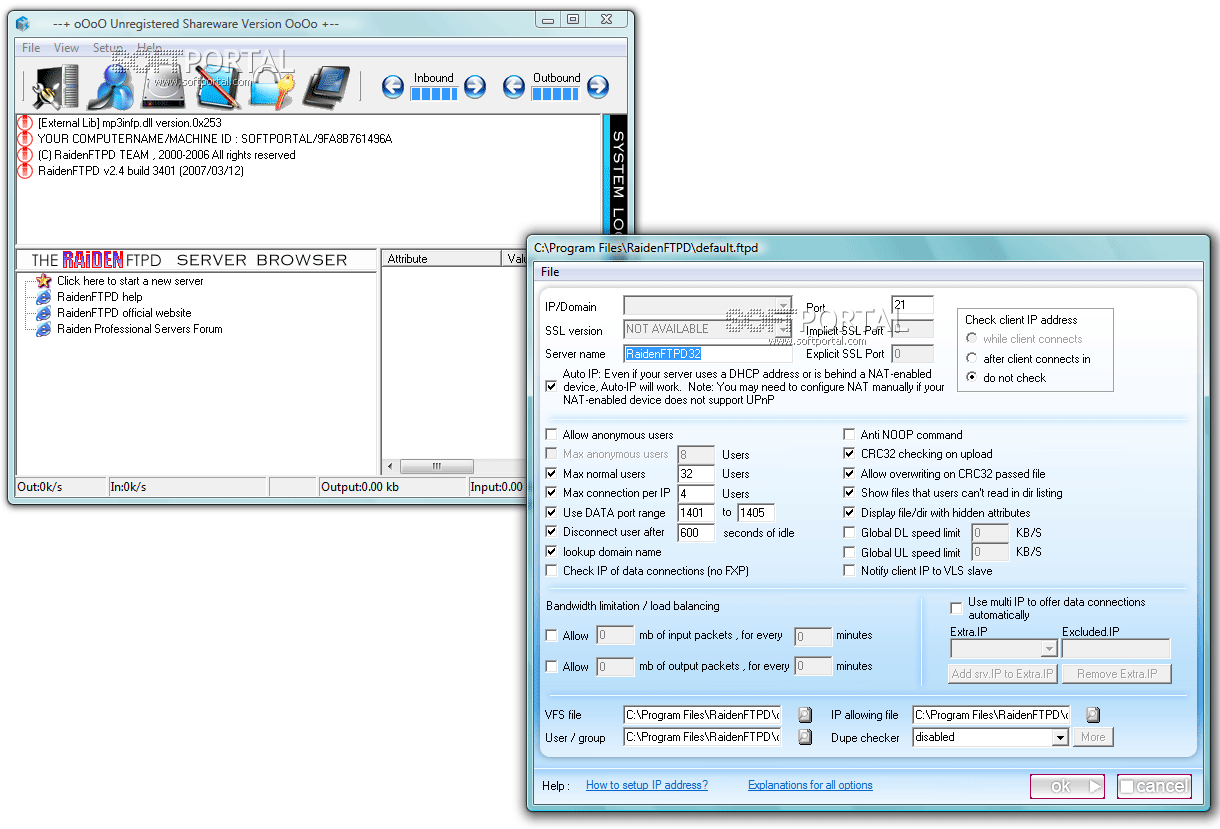Enable Use multi IP for data connections
This screenshot has height=829, width=1220.
[x=956, y=608]
